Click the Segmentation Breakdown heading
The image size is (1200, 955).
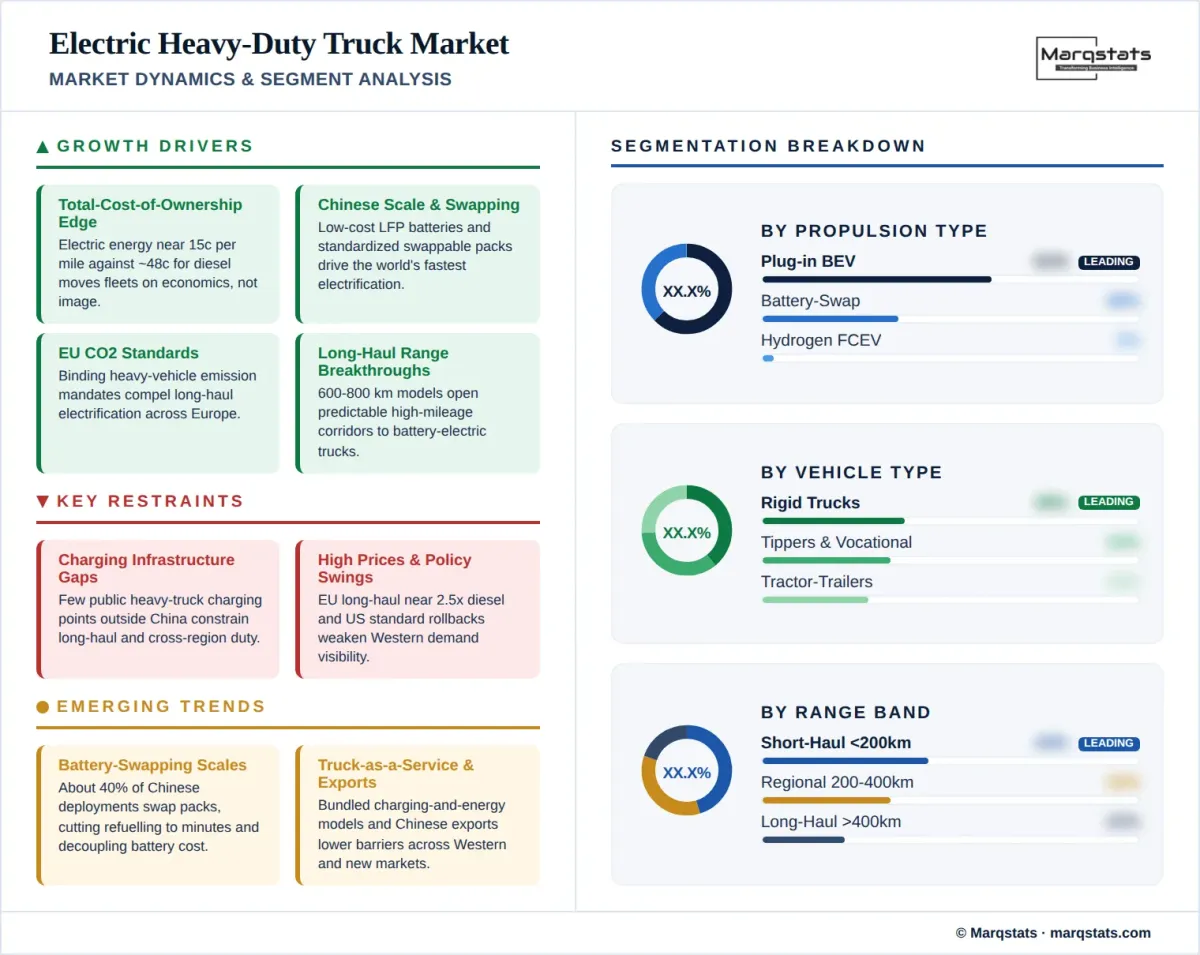click(x=768, y=146)
